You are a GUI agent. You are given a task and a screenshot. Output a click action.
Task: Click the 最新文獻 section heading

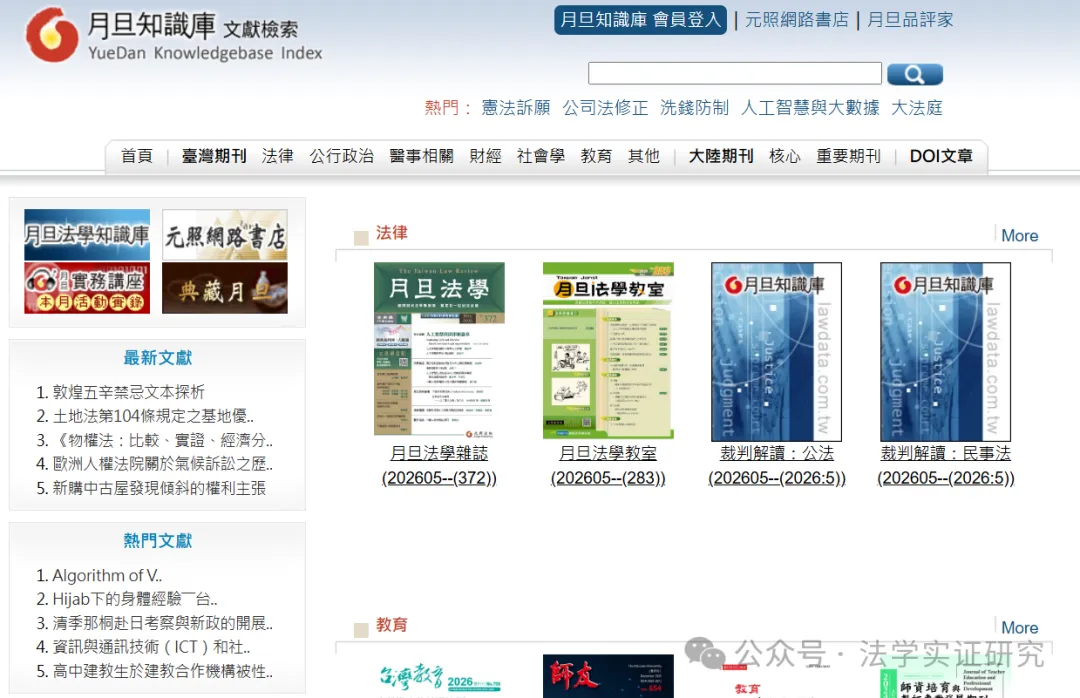coord(158,358)
